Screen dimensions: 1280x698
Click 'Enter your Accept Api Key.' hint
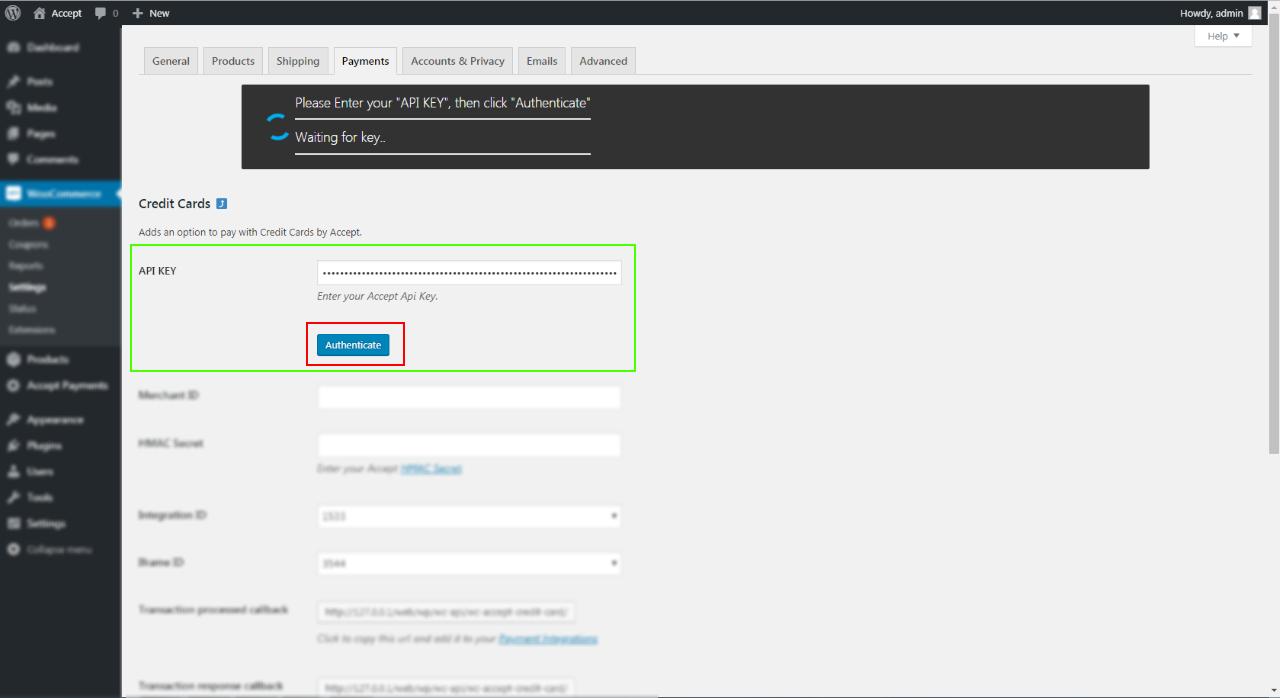377,296
